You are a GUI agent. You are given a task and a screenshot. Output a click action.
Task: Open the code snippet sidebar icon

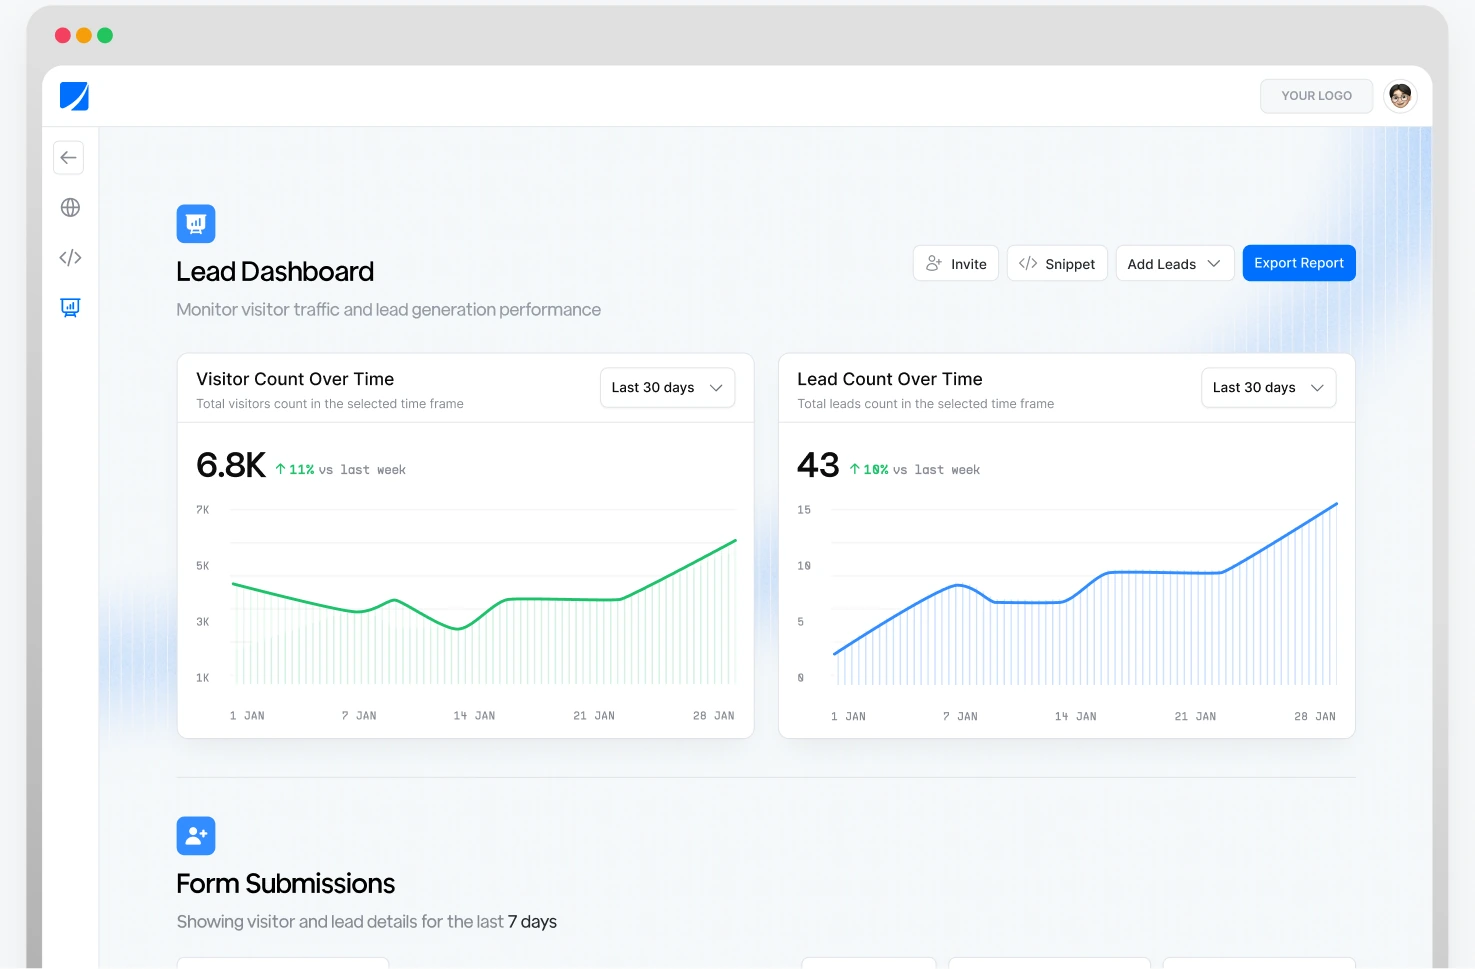point(70,257)
